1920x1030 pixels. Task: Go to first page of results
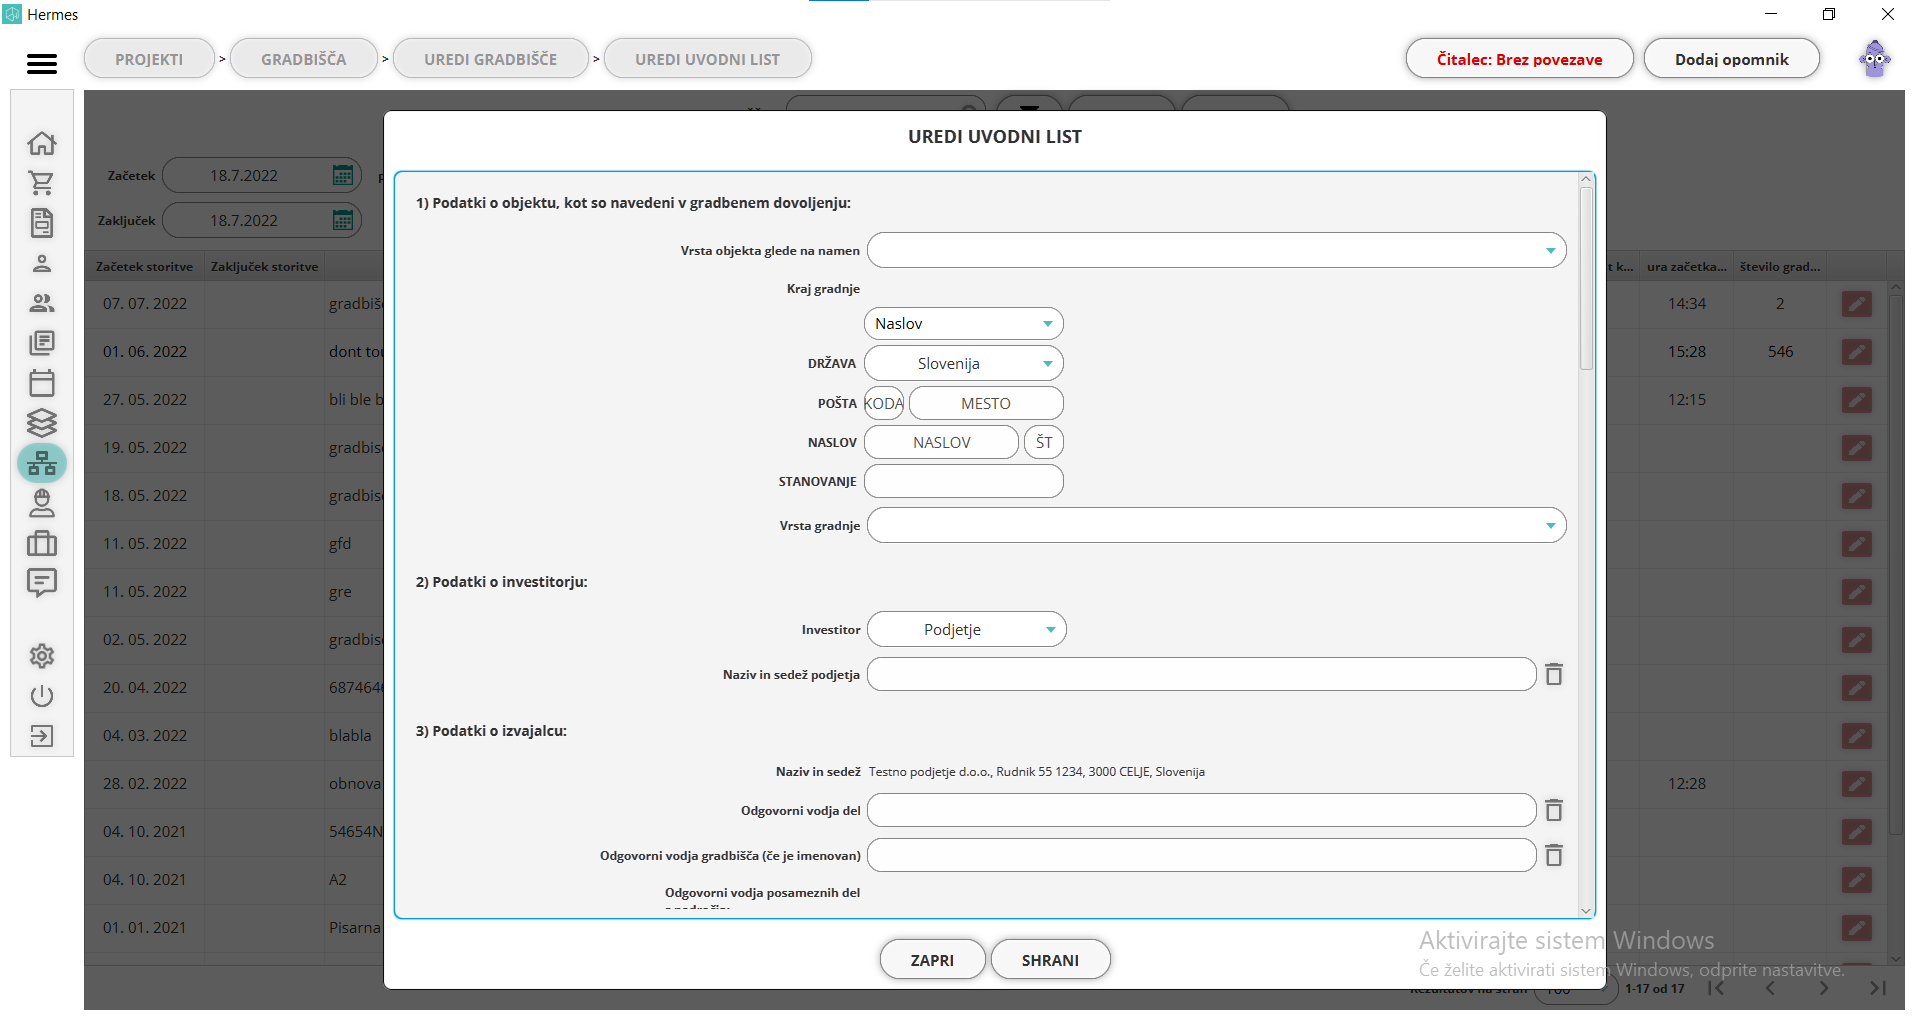coord(1716,988)
